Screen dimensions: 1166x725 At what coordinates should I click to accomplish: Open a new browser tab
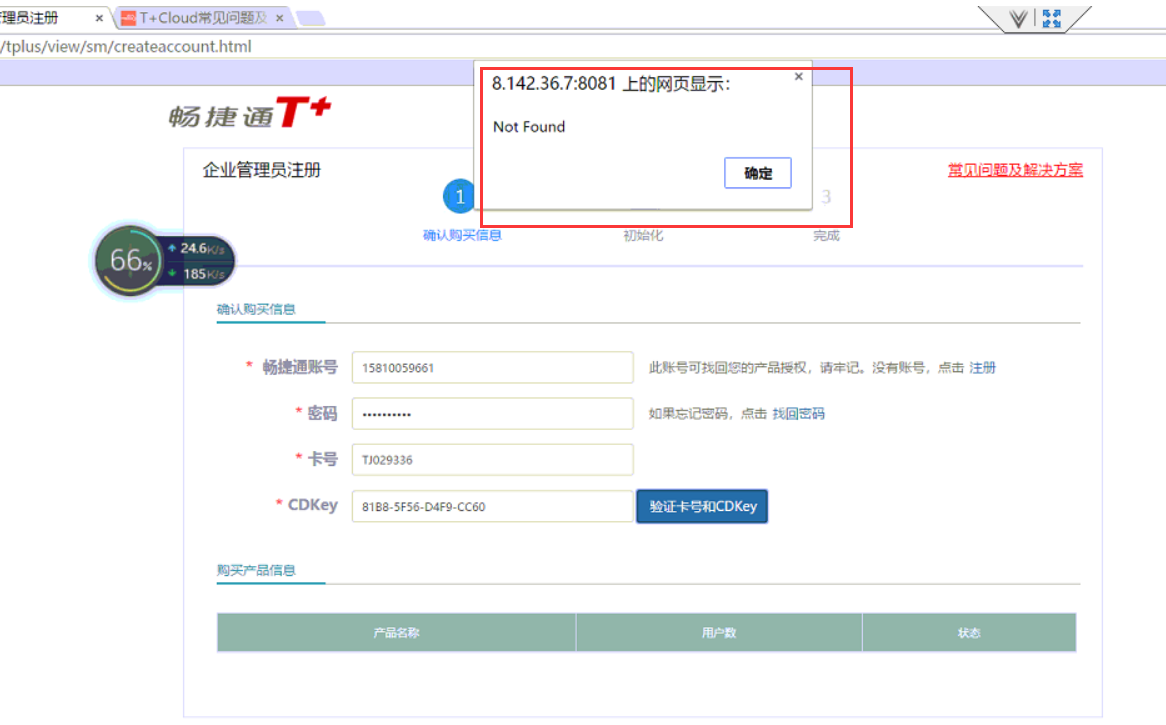click(311, 18)
